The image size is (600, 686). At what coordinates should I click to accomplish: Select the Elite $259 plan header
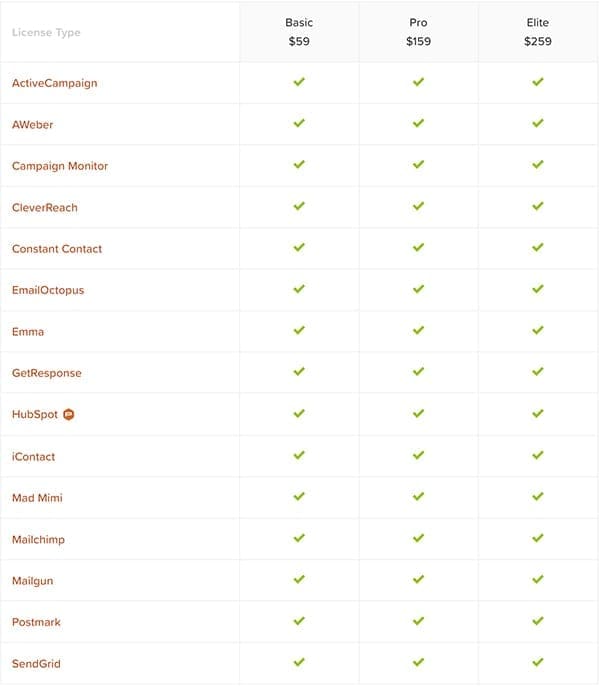[x=538, y=32]
